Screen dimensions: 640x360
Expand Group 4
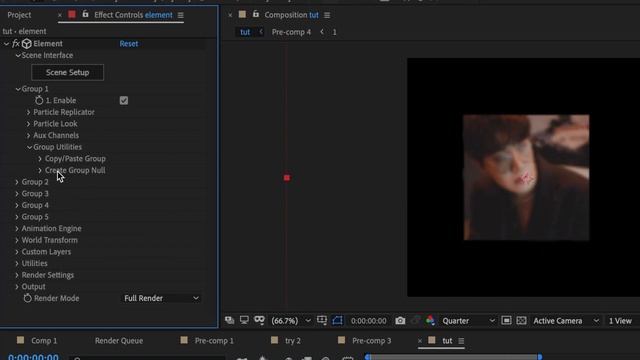(x=17, y=205)
